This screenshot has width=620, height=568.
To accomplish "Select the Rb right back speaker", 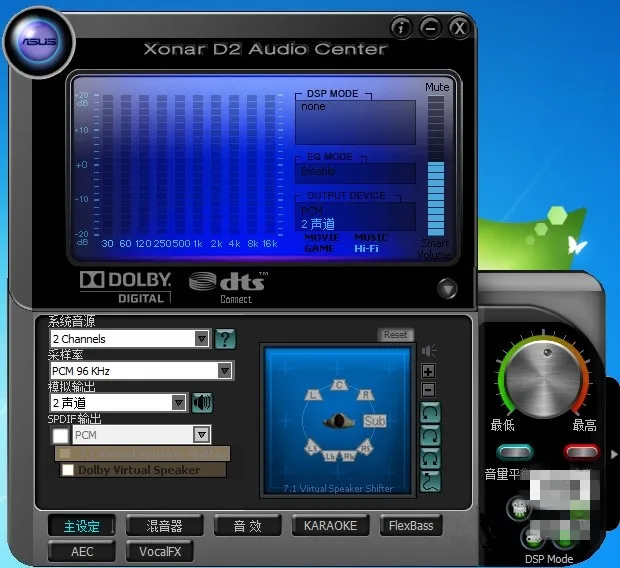I will coord(348,456).
